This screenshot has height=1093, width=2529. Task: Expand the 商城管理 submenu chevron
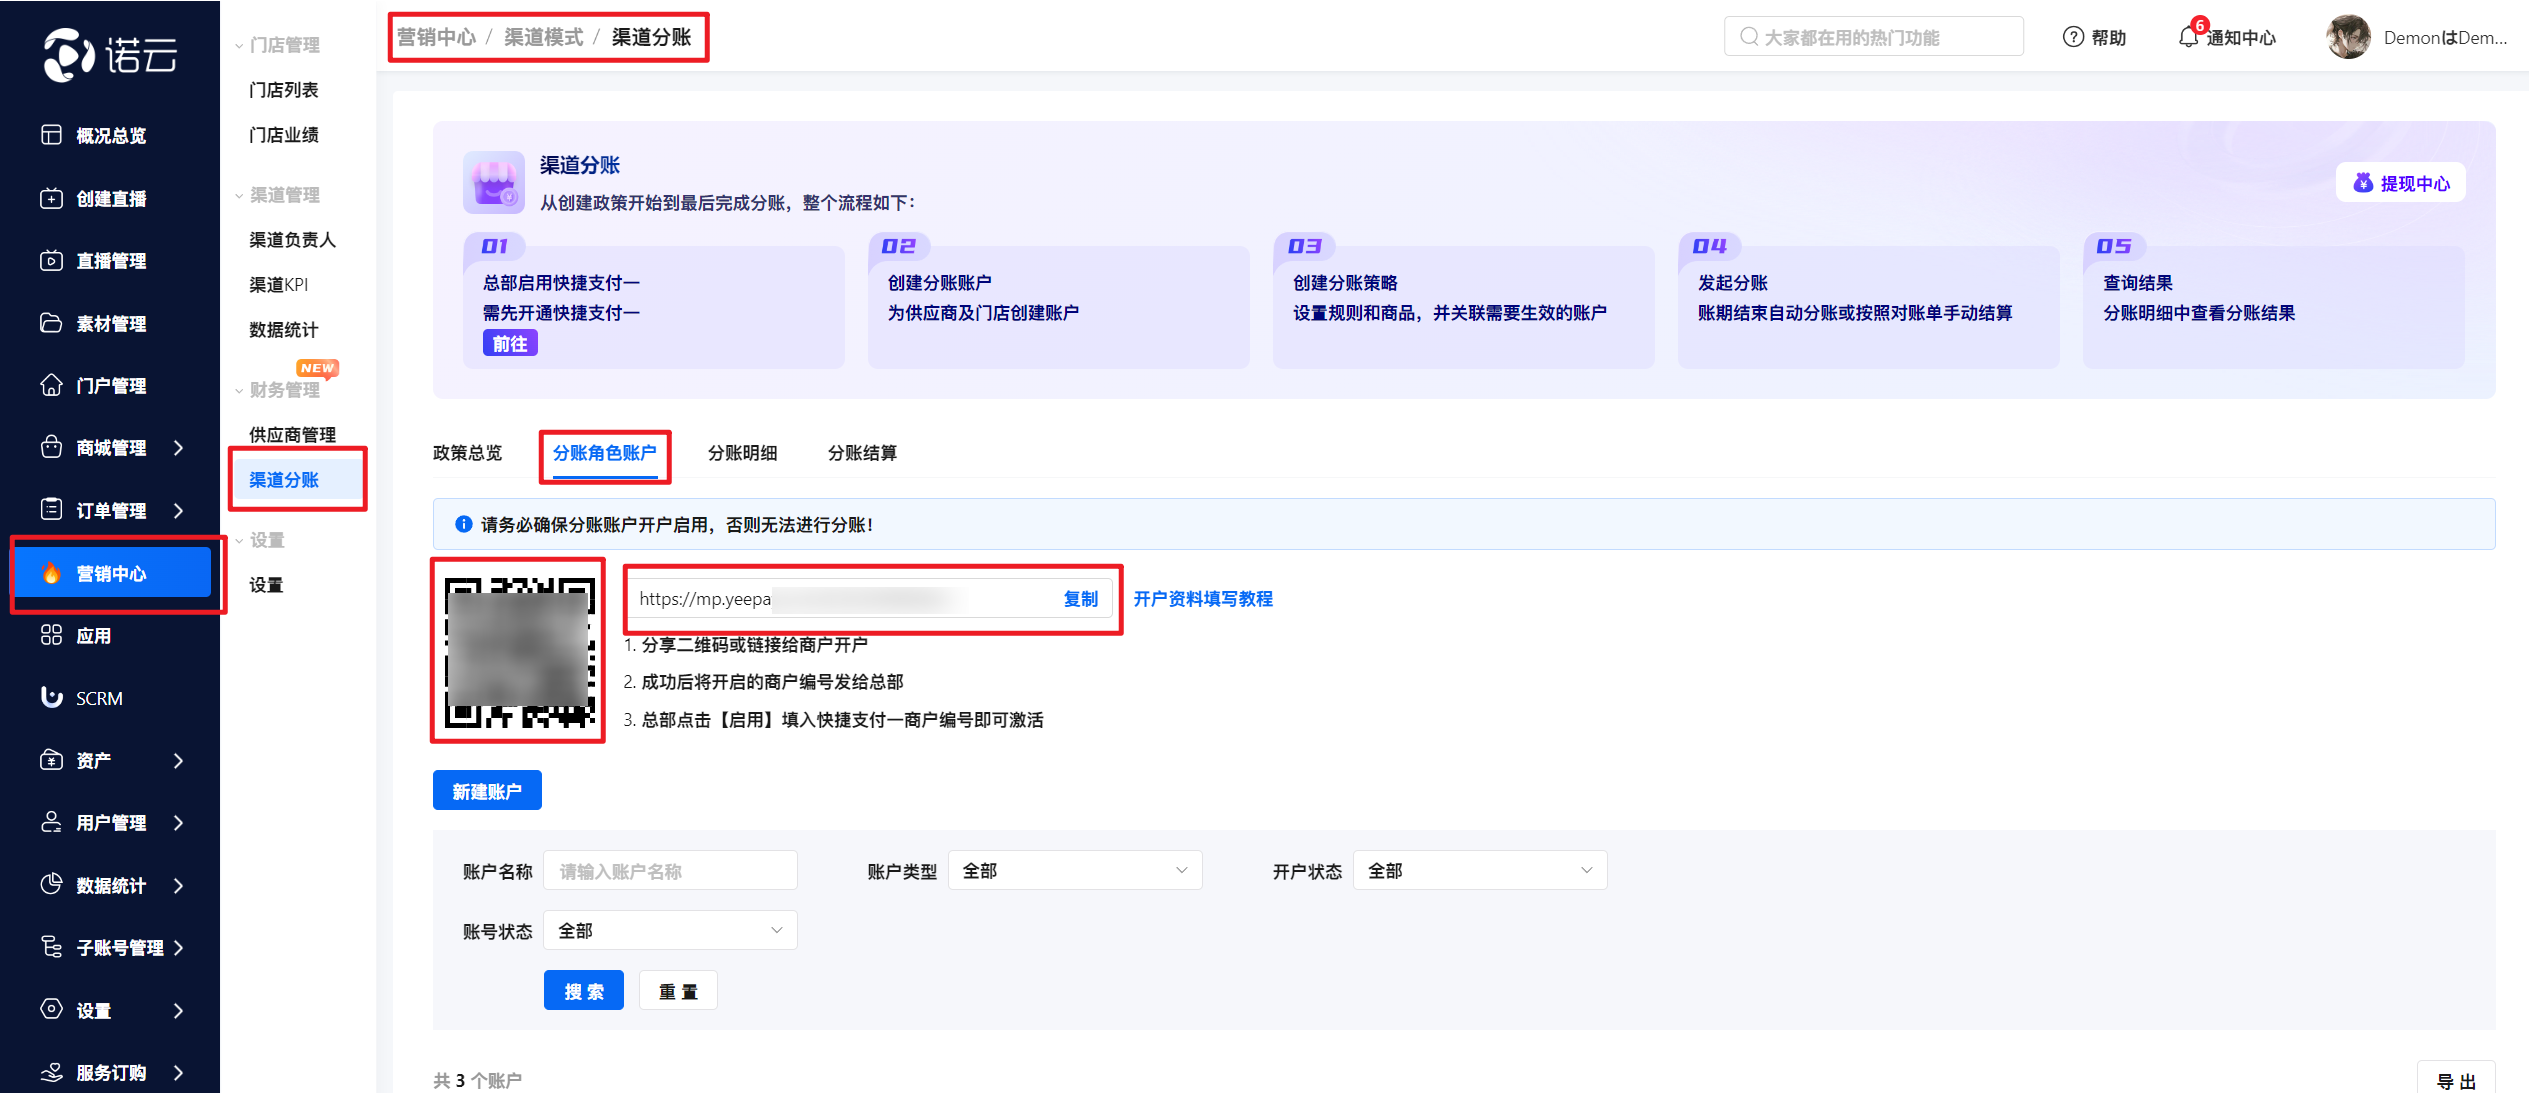pos(179,447)
